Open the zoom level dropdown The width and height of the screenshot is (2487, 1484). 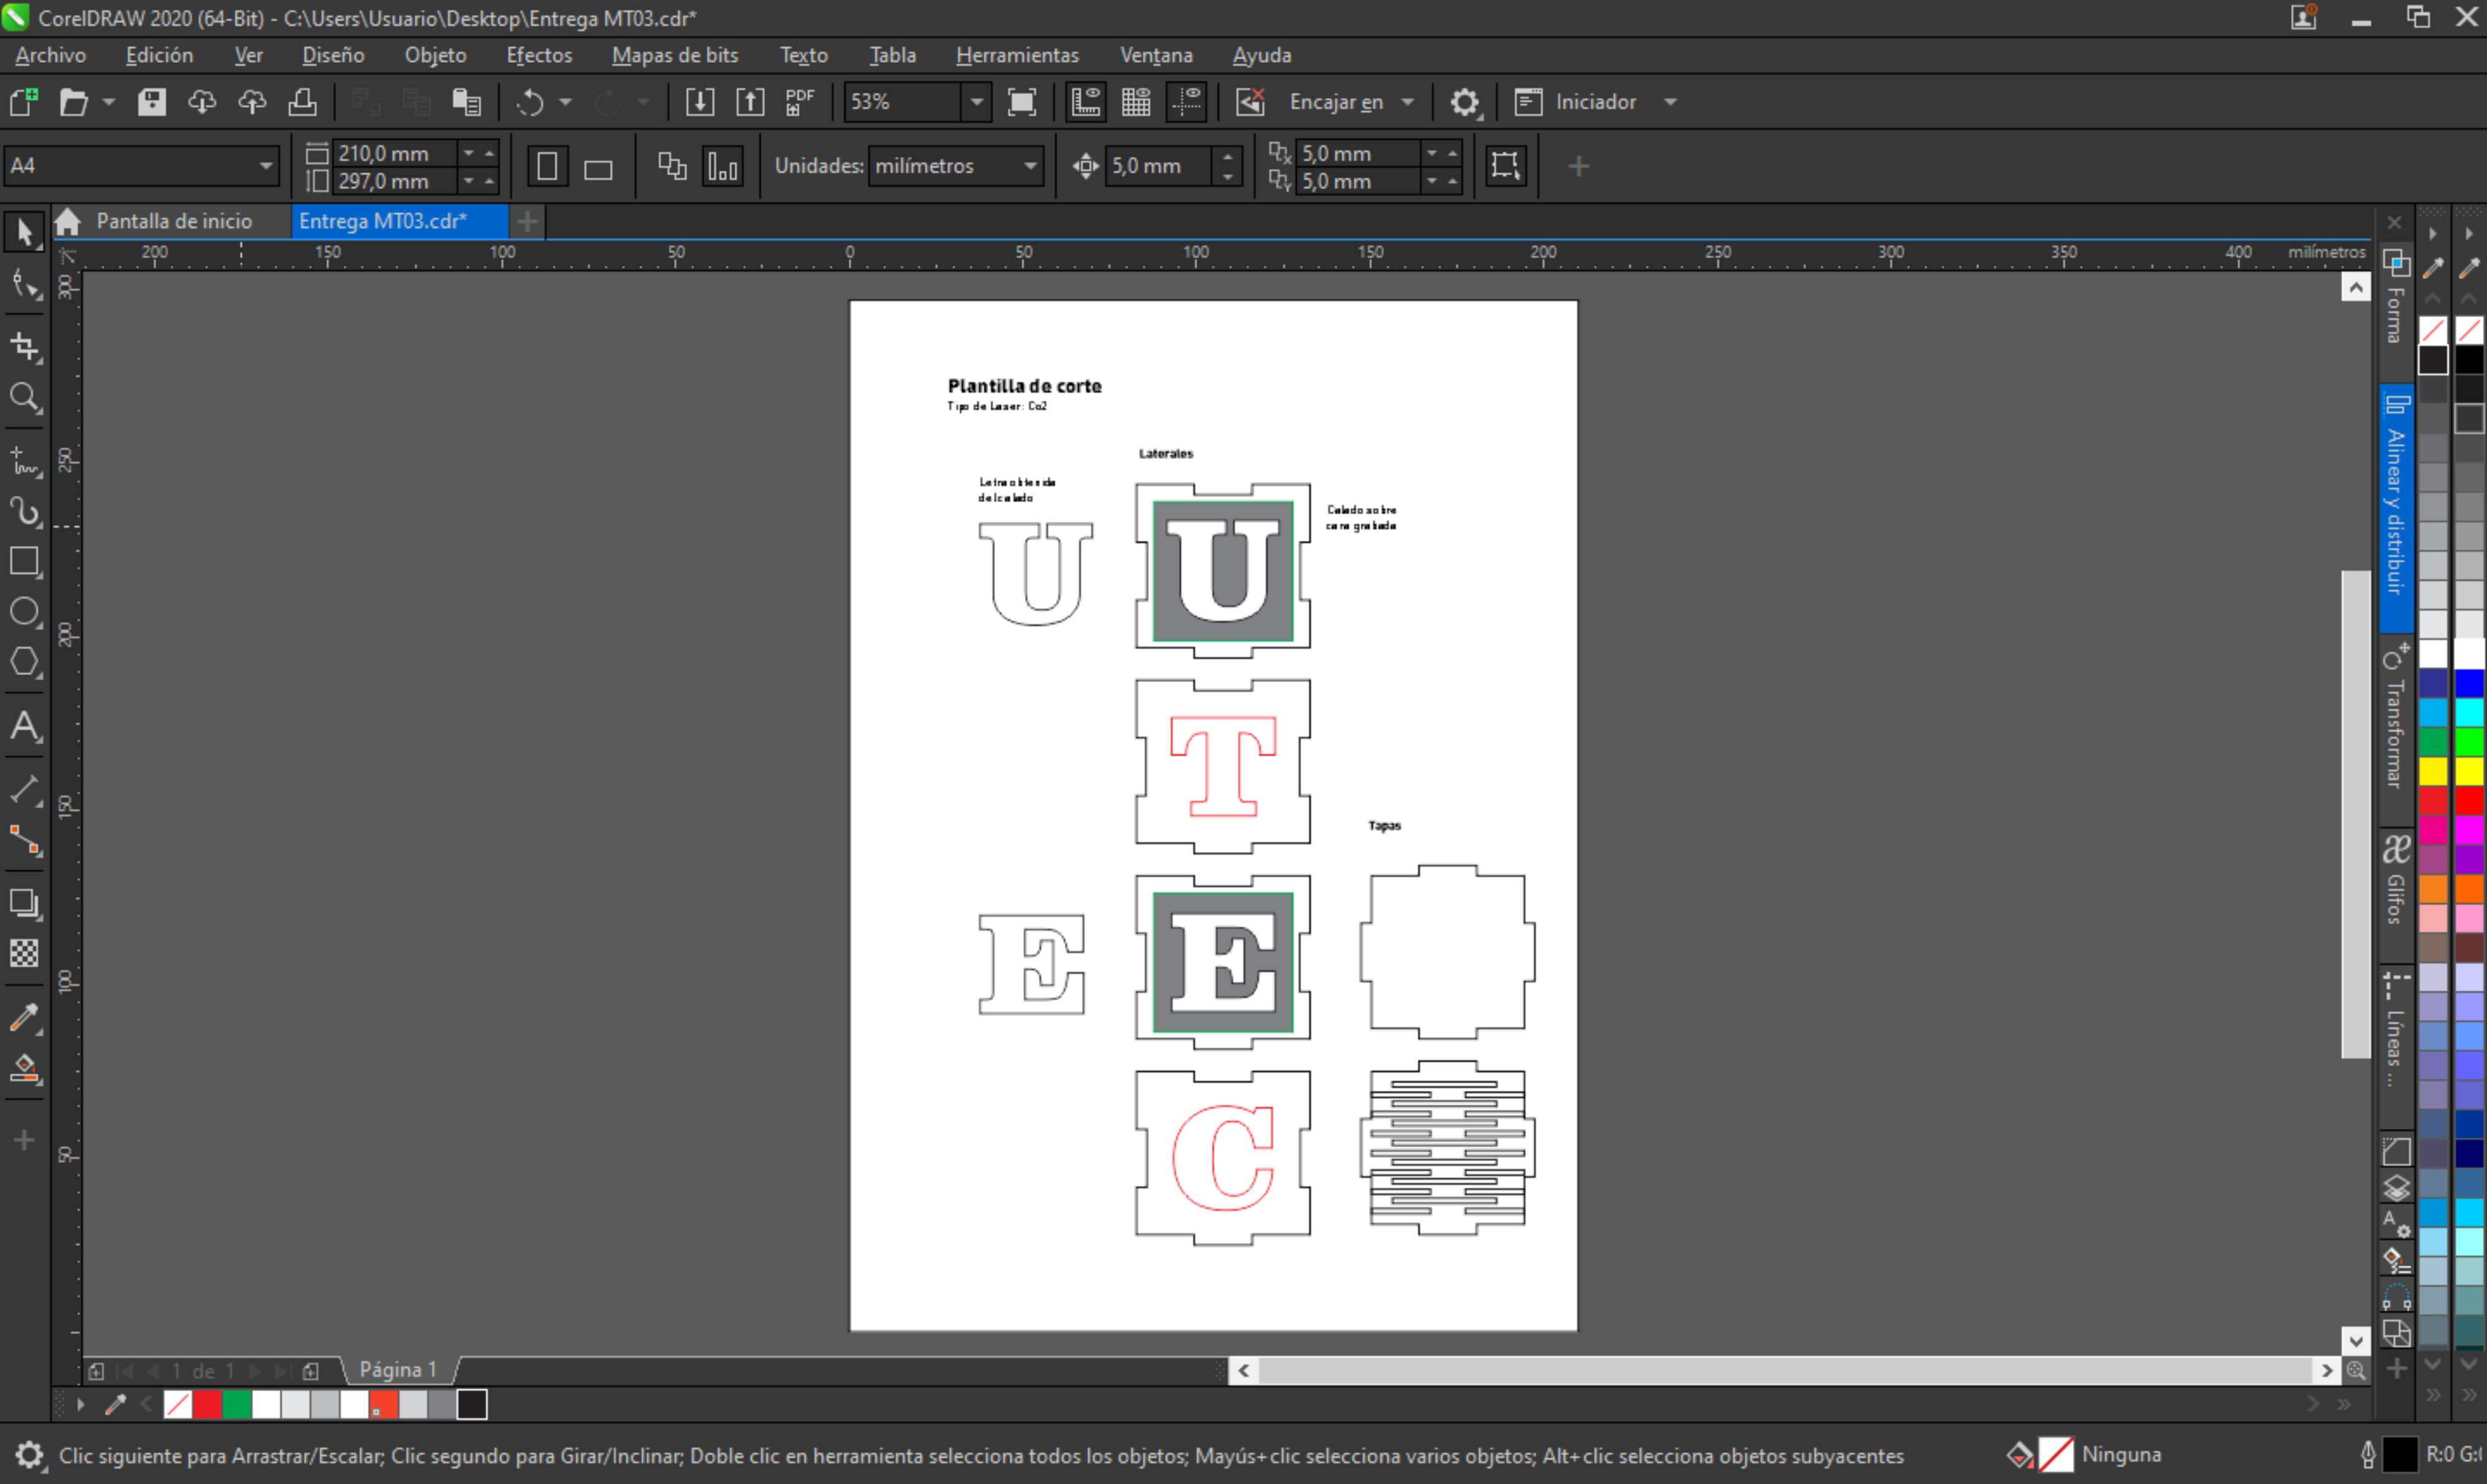977,102
